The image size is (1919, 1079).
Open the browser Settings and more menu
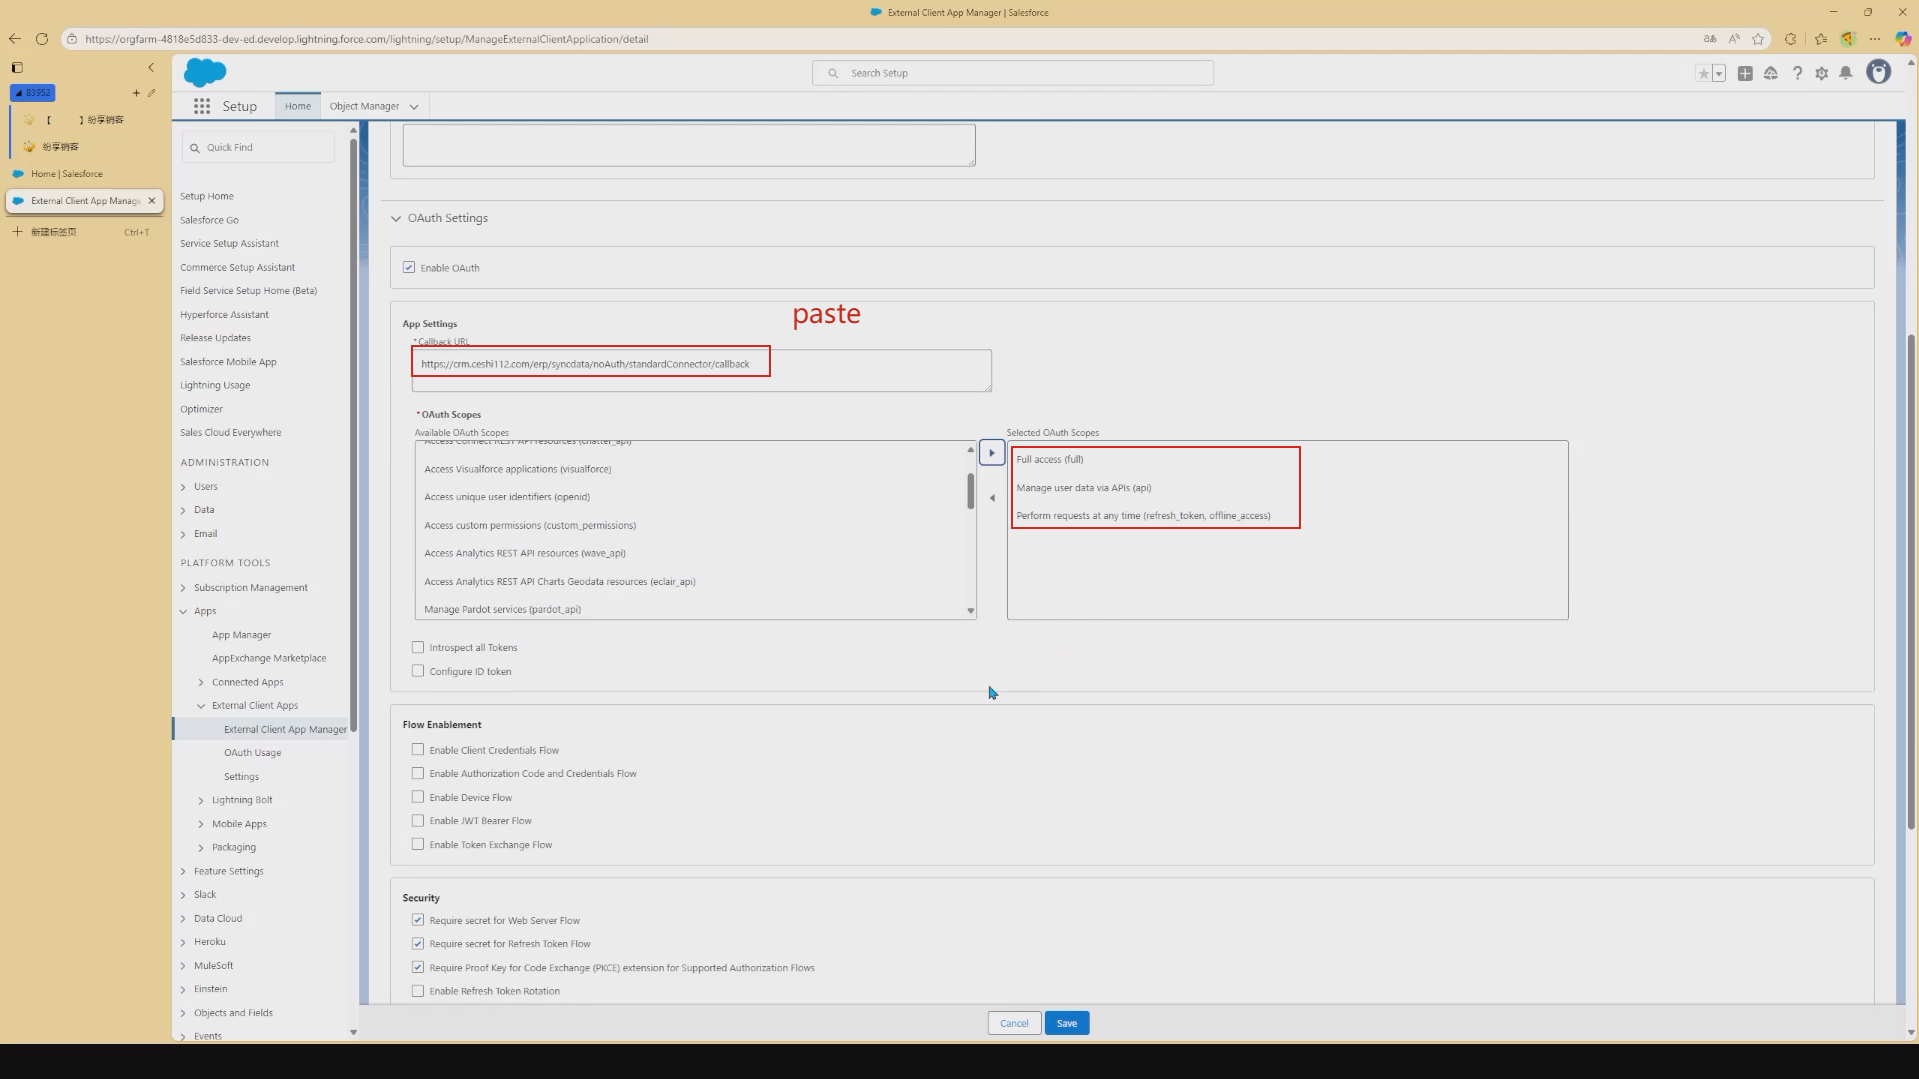point(1875,39)
